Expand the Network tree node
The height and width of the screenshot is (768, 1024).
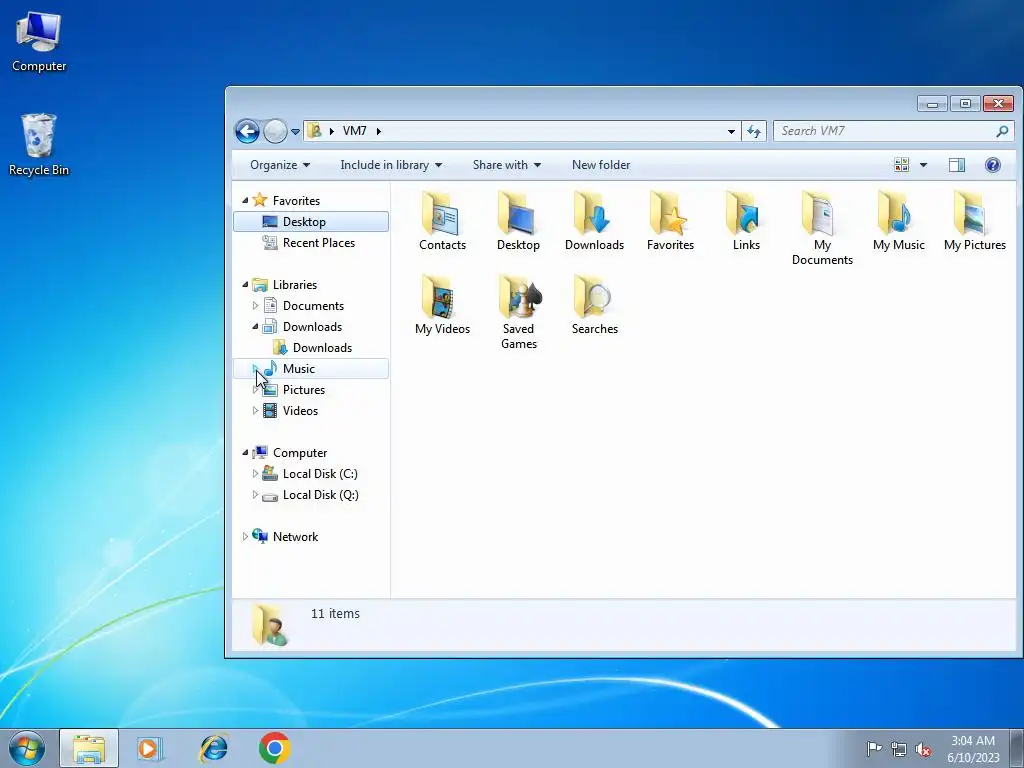click(x=246, y=537)
